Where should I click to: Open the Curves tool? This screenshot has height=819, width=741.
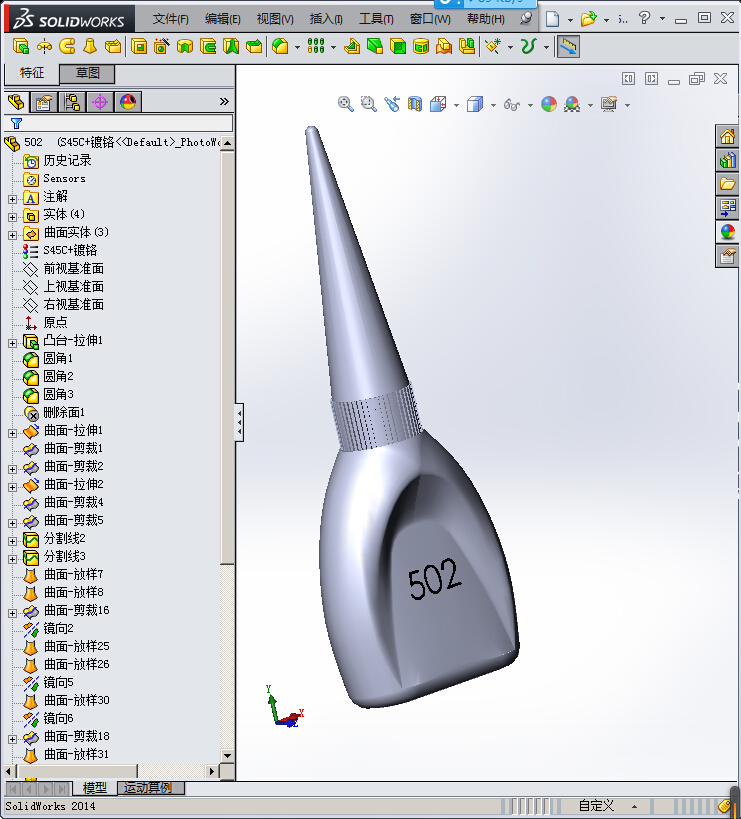[x=528, y=46]
